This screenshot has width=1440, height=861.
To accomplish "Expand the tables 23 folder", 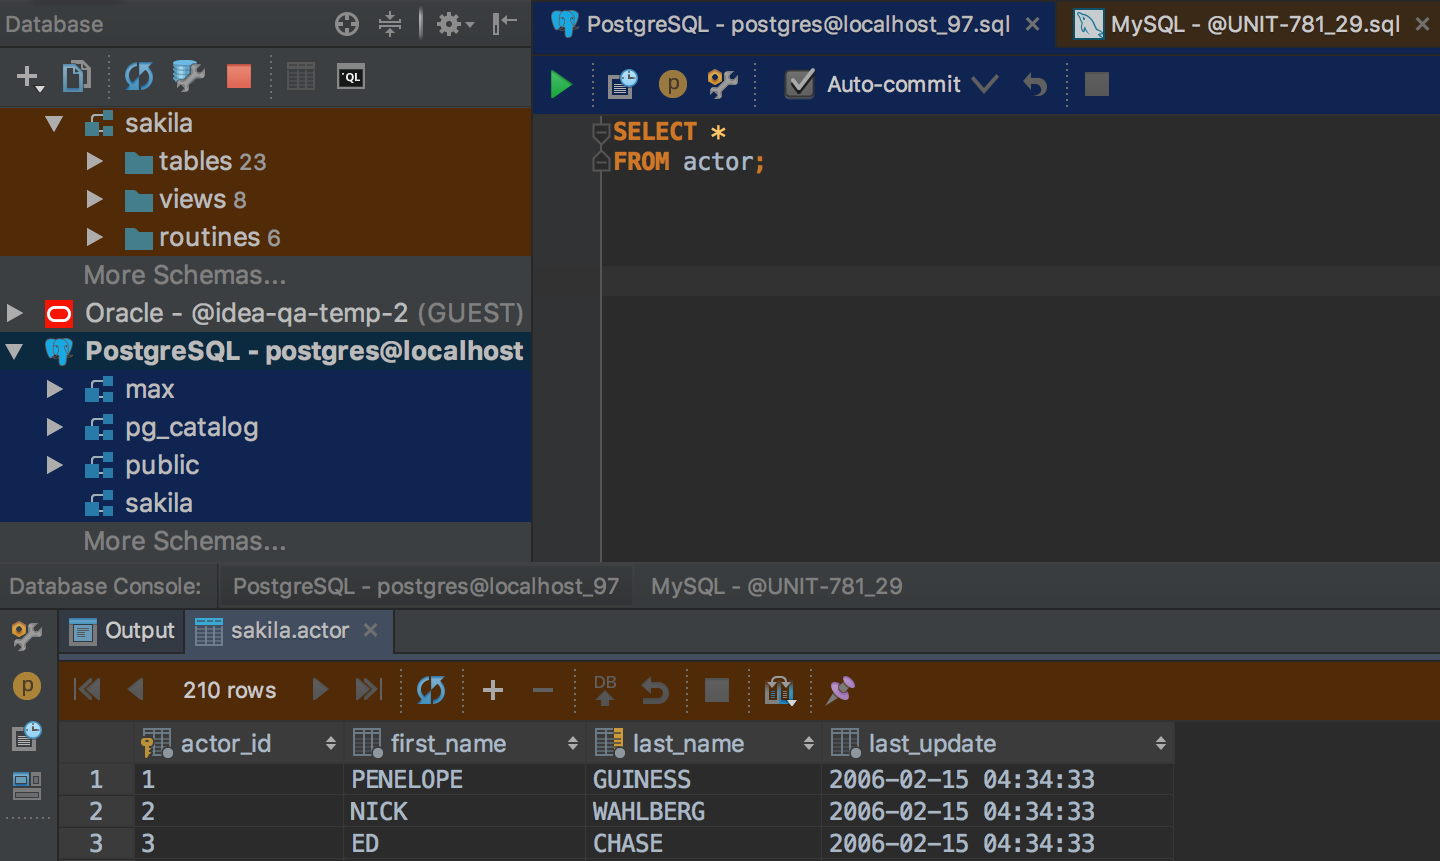I will point(95,161).
